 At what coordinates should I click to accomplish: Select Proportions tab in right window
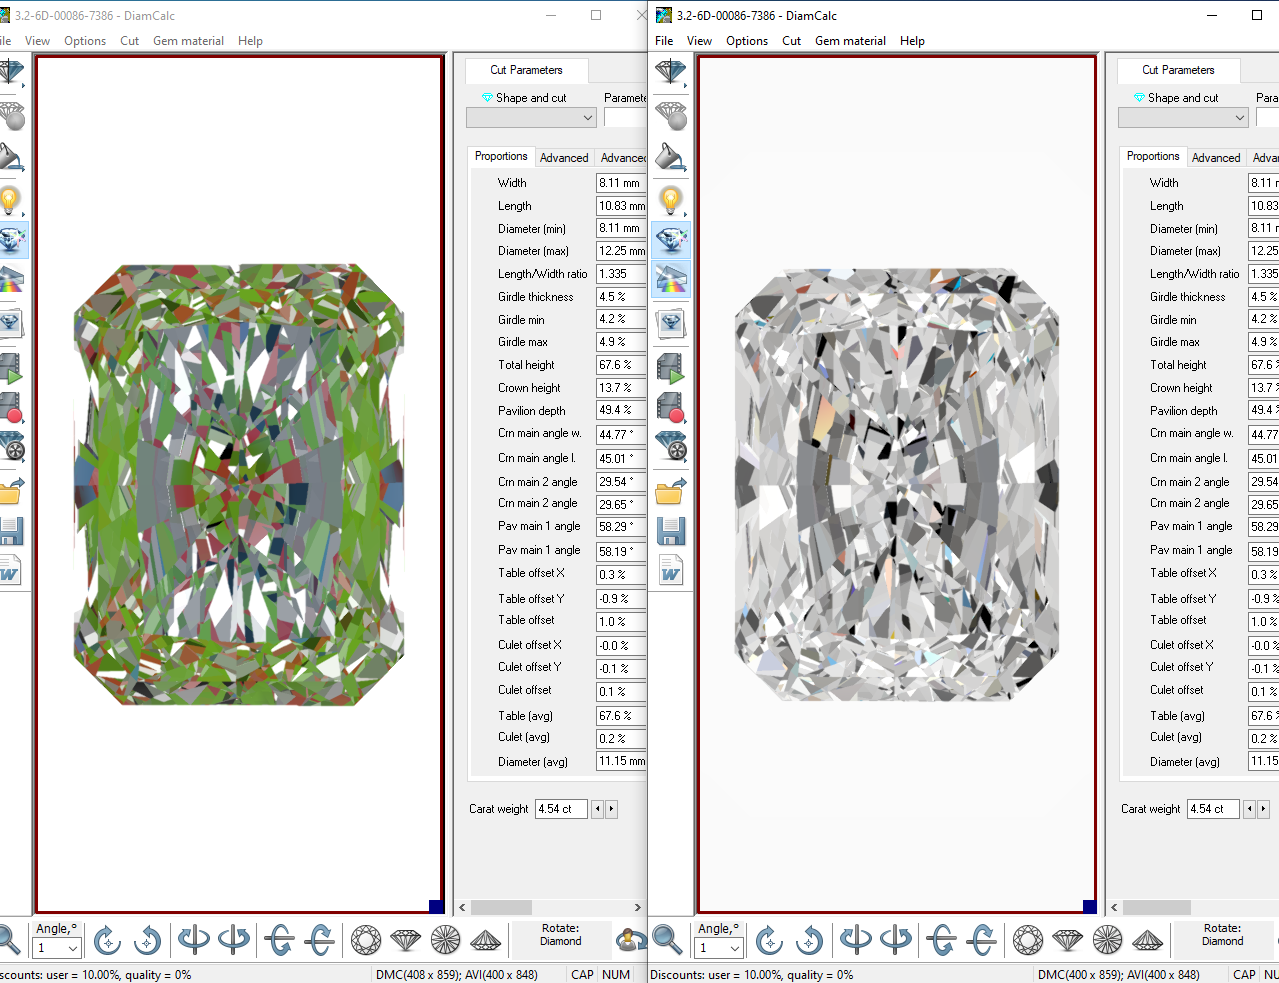(1153, 156)
